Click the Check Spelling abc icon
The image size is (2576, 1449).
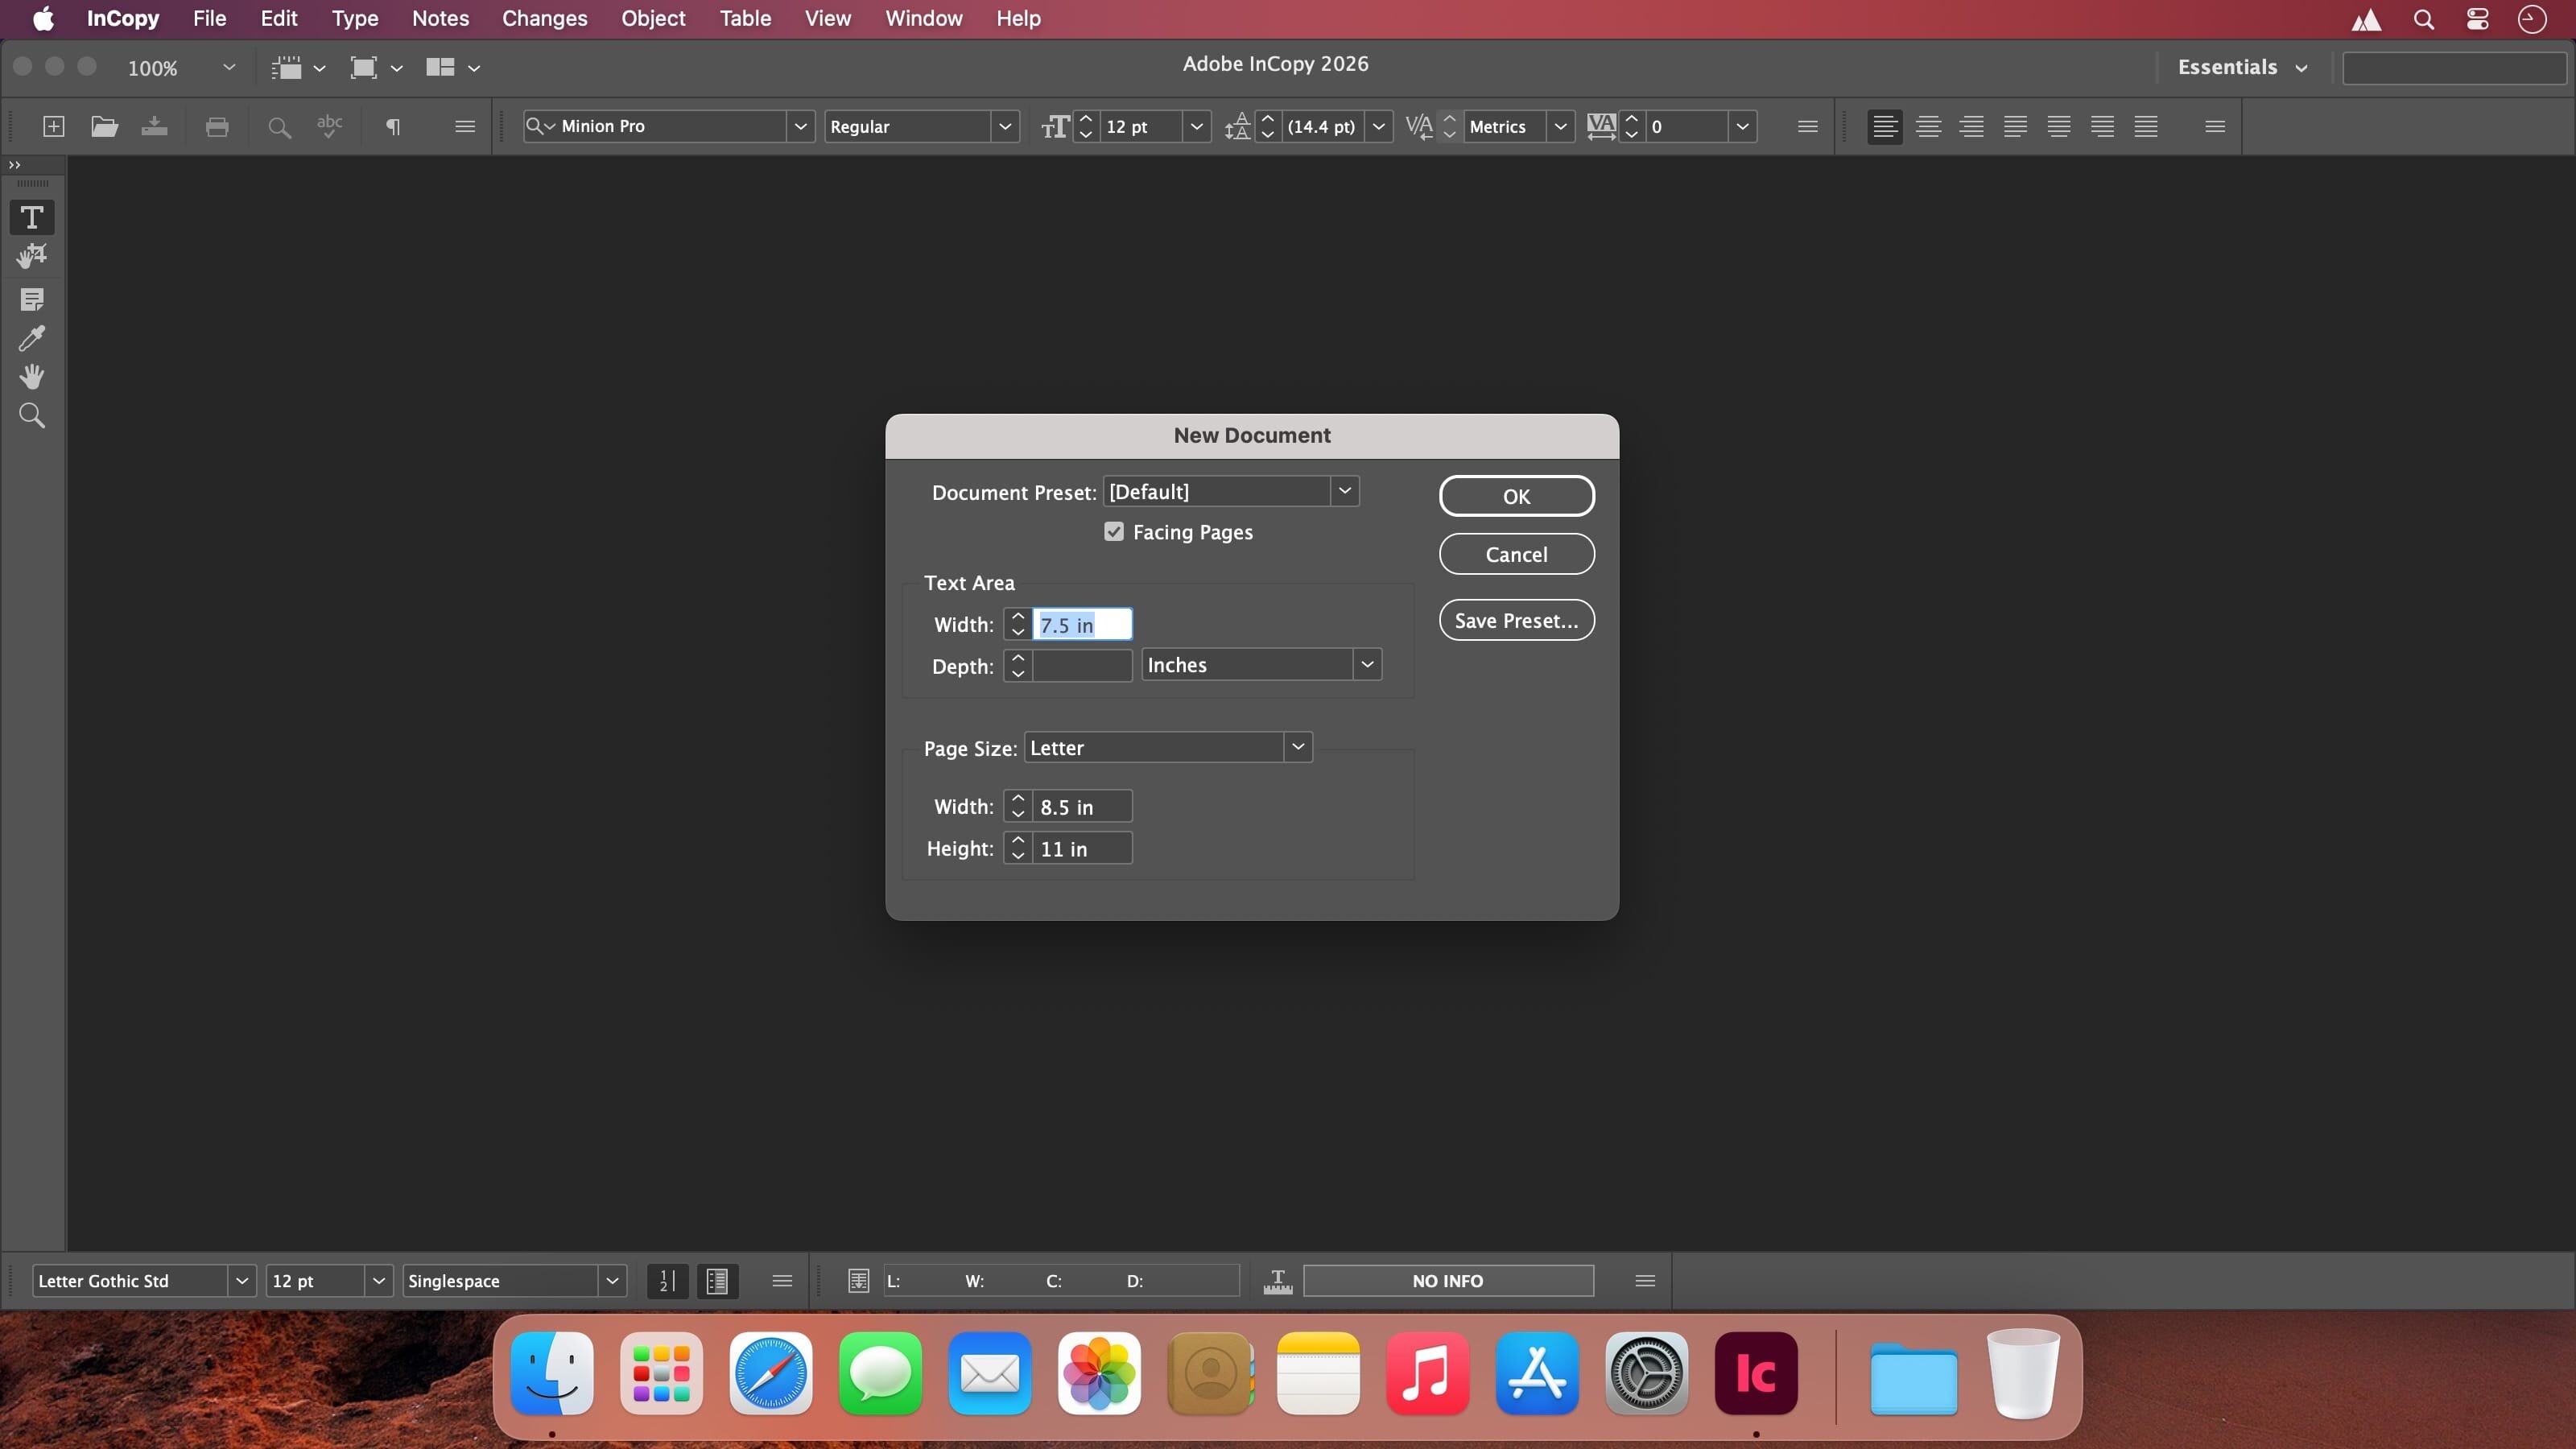329,126
